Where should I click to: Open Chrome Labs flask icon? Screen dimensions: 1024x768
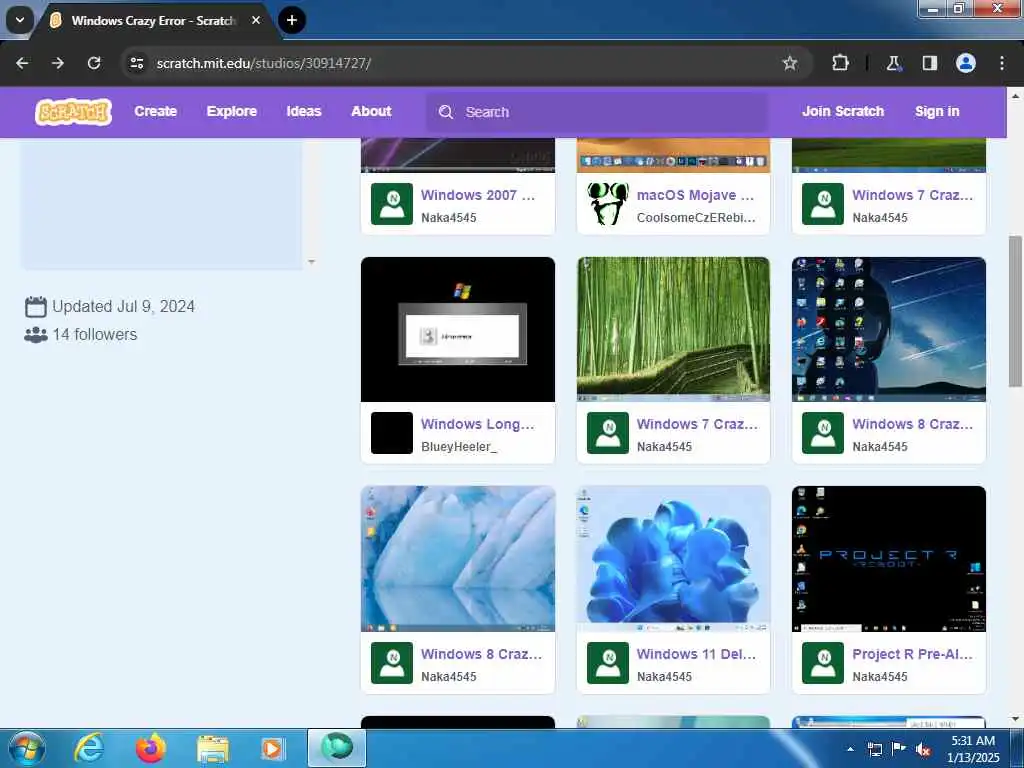coord(893,63)
